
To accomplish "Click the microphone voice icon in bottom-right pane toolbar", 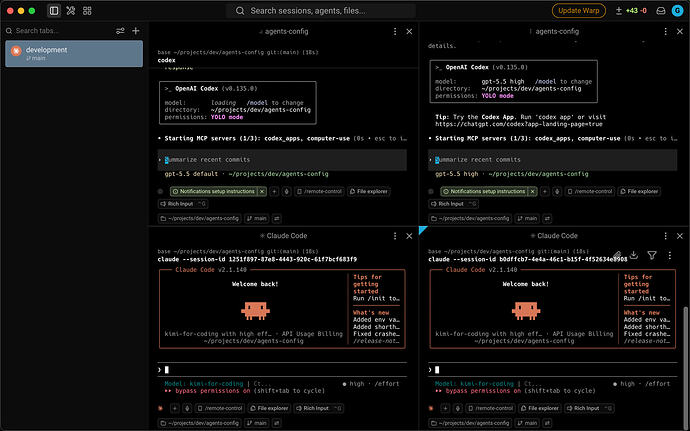I will point(458,408).
